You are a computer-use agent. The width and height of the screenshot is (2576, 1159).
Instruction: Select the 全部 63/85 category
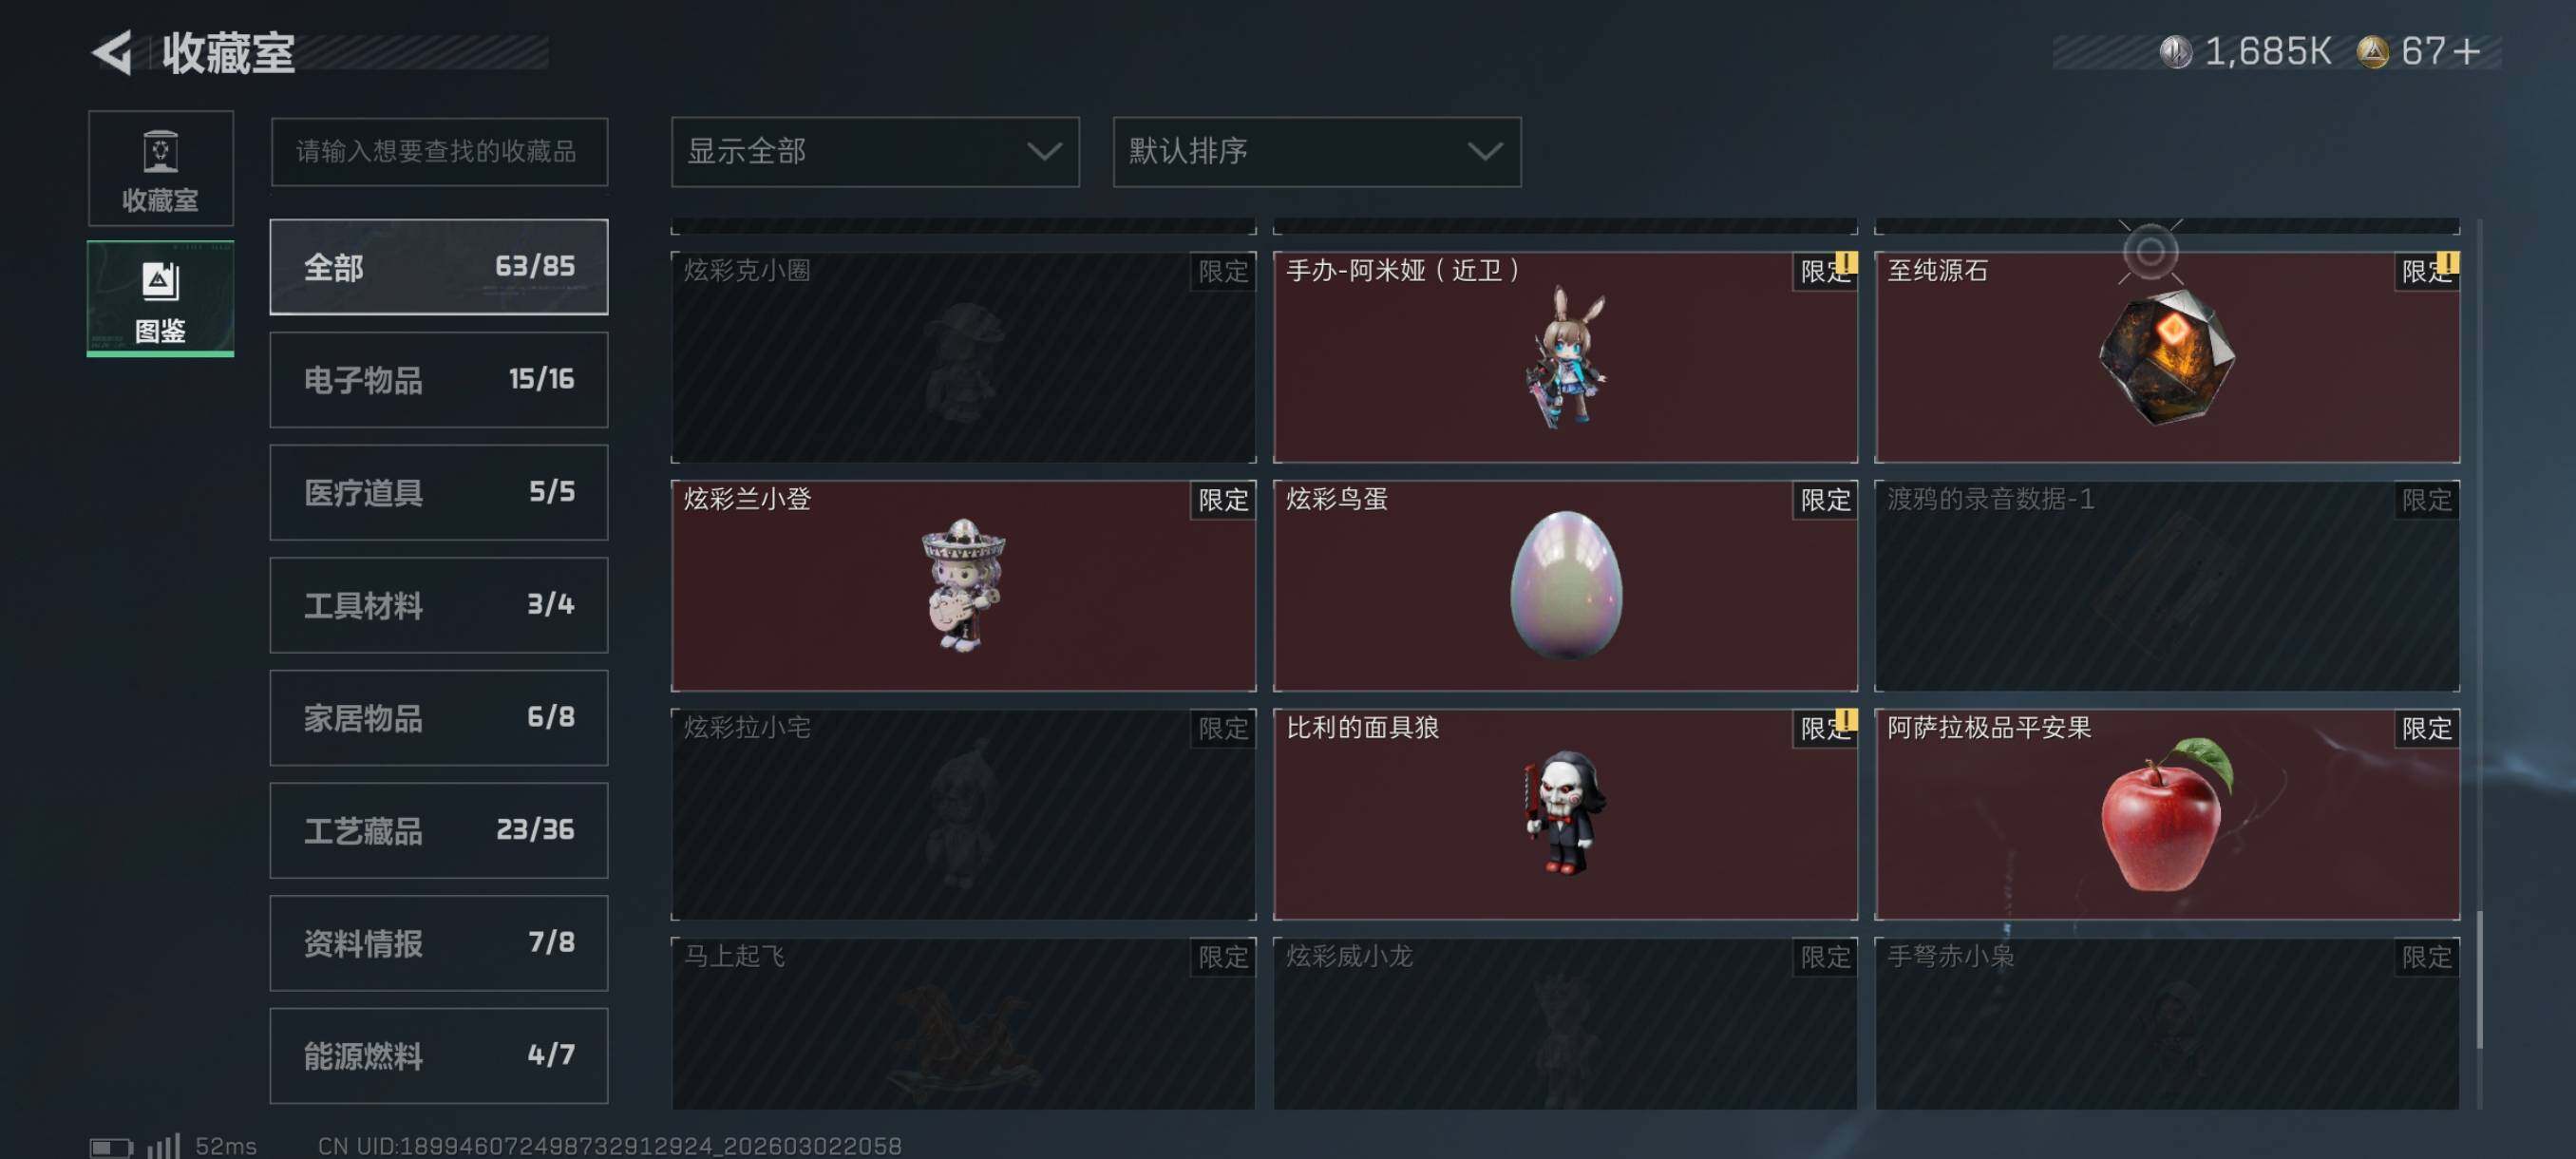pos(438,267)
